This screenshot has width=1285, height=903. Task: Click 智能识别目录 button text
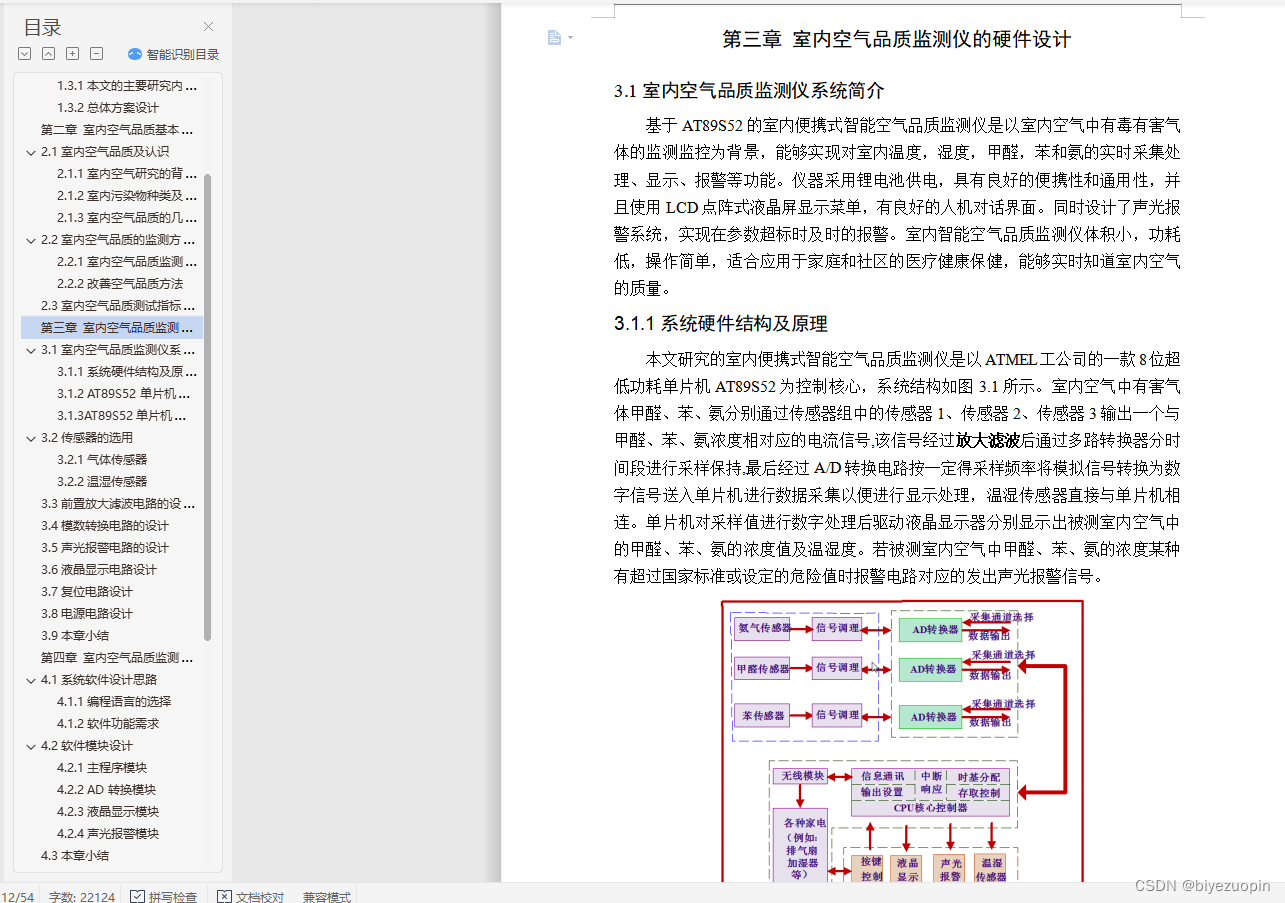(x=183, y=55)
